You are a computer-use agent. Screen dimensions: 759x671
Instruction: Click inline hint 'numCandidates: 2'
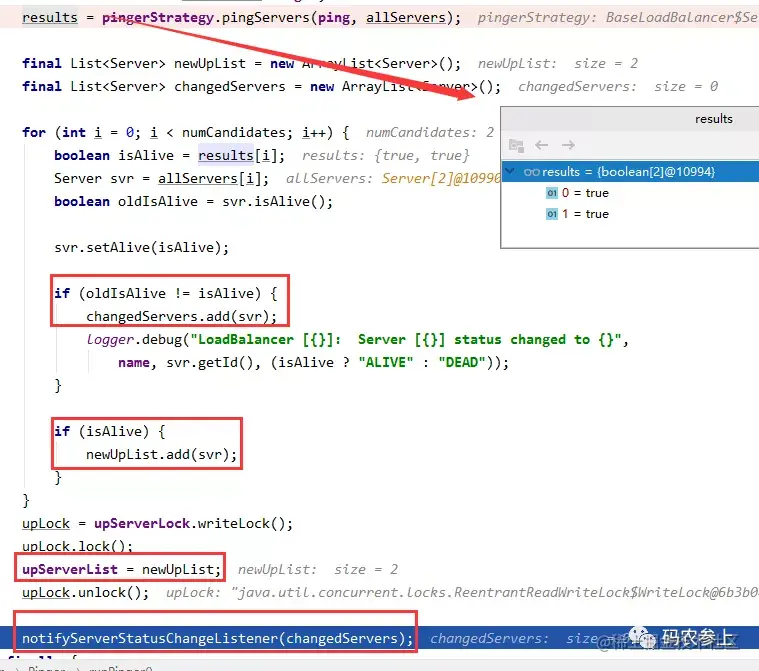pos(430,133)
